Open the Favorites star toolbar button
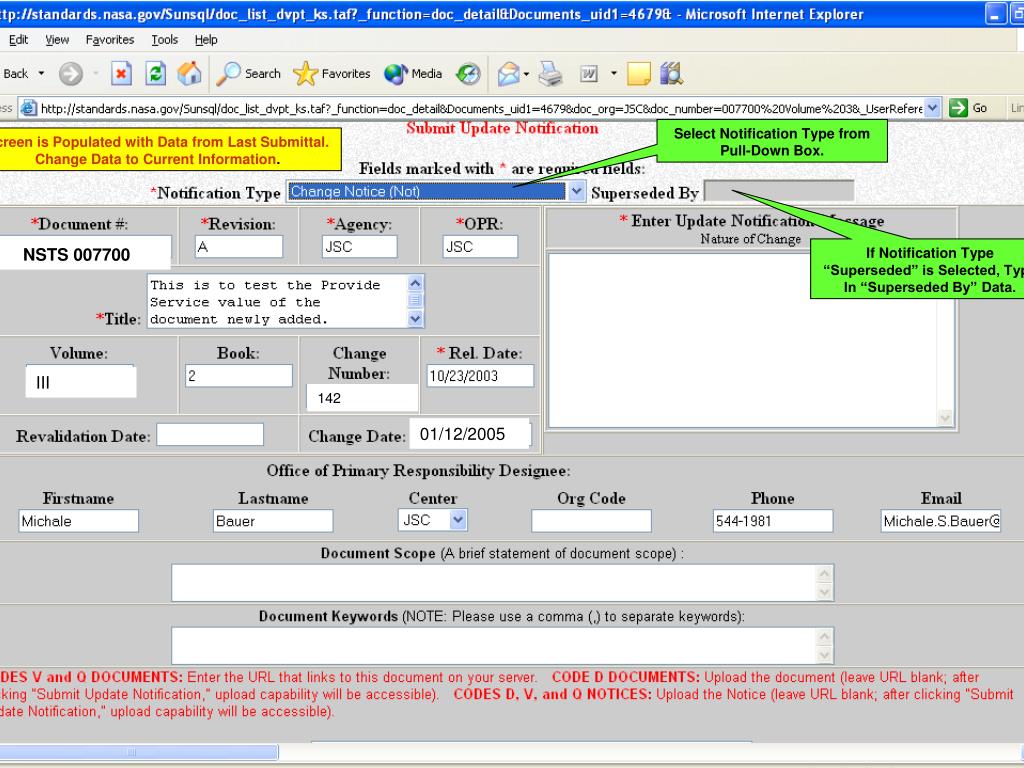 click(332, 74)
